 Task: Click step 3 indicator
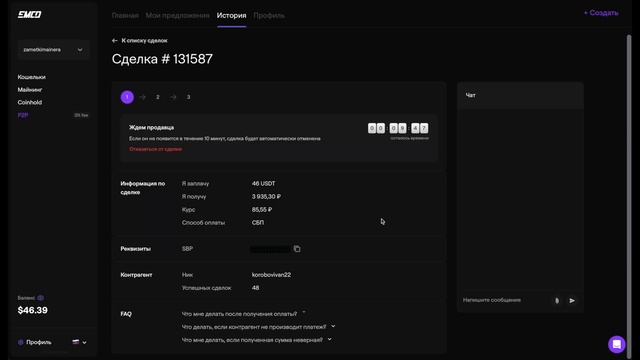pyautogui.click(x=188, y=97)
